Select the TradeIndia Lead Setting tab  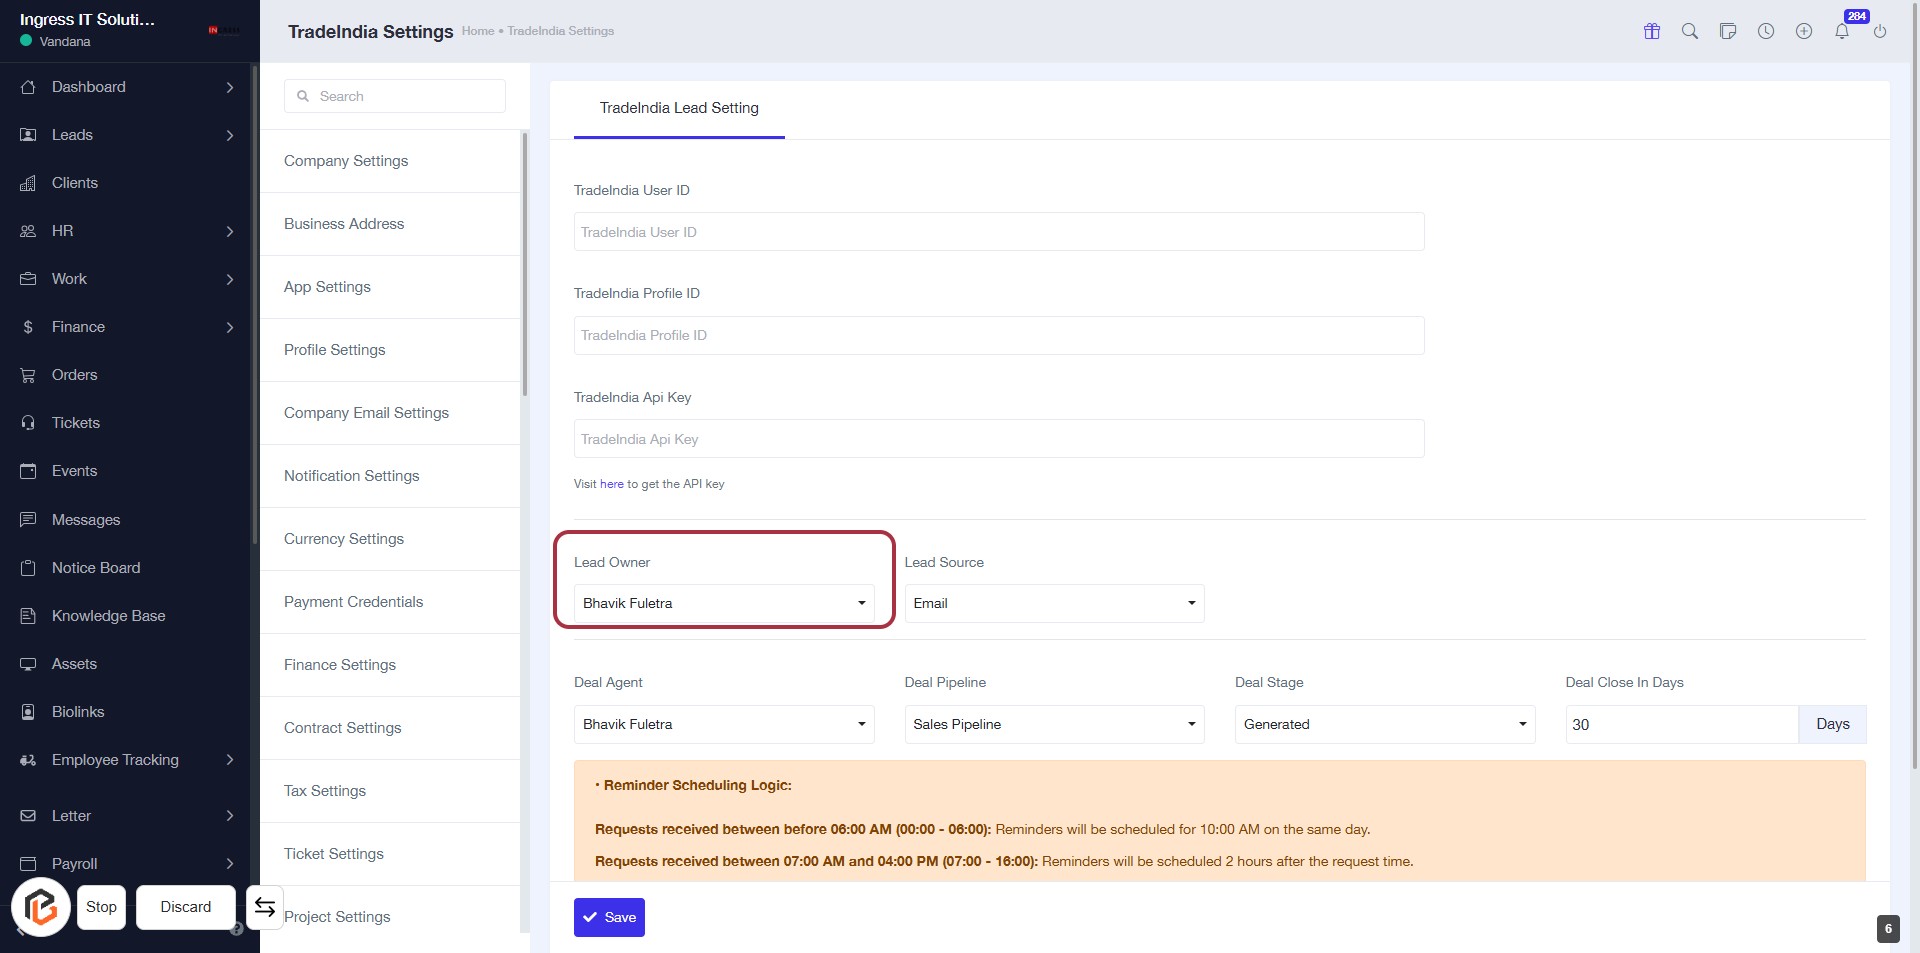click(678, 108)
